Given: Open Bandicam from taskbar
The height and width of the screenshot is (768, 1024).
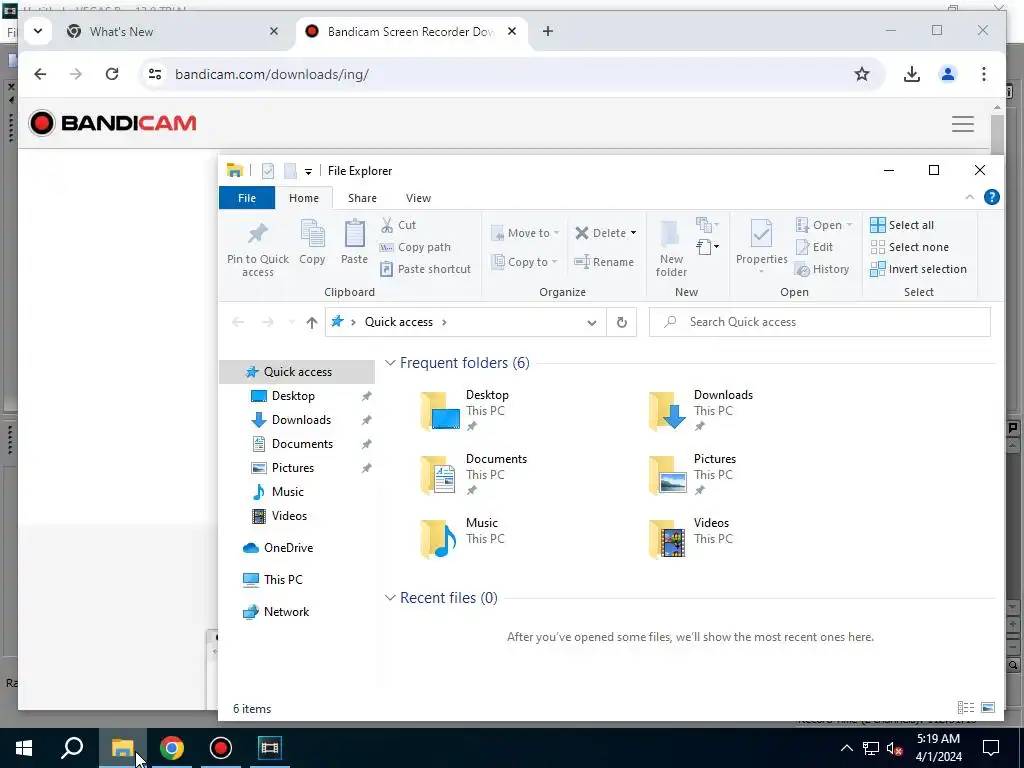Looking at the screenshot, I should [221, 748].
